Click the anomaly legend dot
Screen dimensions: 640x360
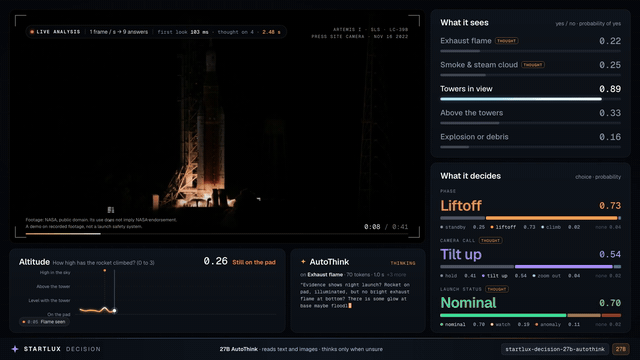(537, 324)
